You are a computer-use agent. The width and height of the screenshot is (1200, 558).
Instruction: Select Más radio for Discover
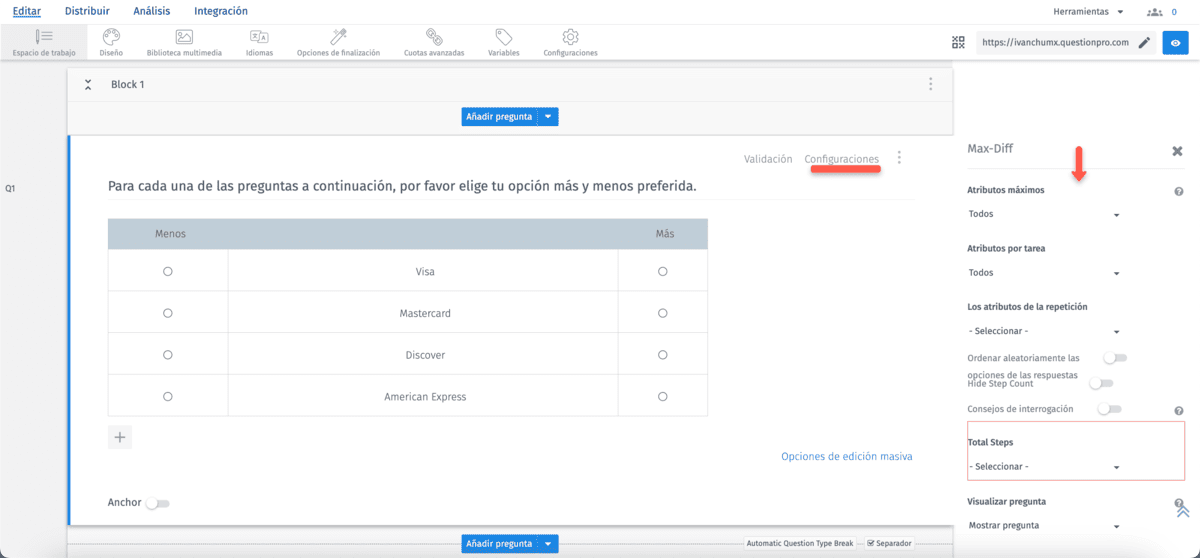[662, 355]
